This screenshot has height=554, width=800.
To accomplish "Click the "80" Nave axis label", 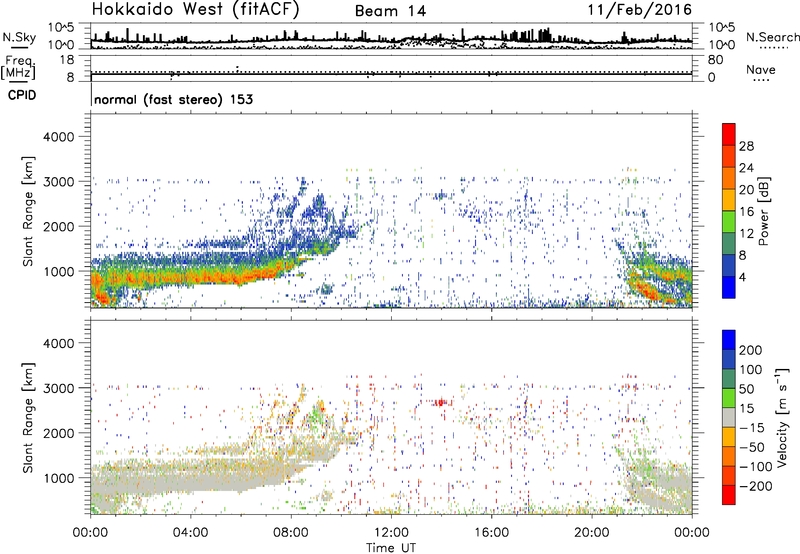I will click(x=715, y=60).
